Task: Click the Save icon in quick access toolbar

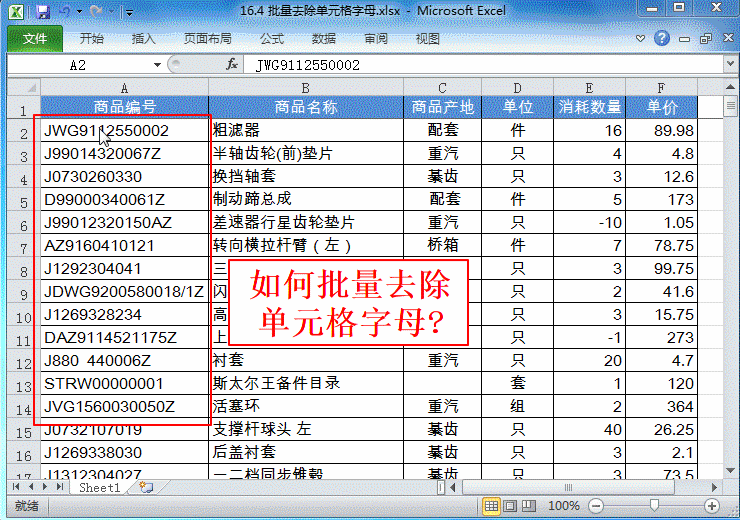Action: point(42,12)
